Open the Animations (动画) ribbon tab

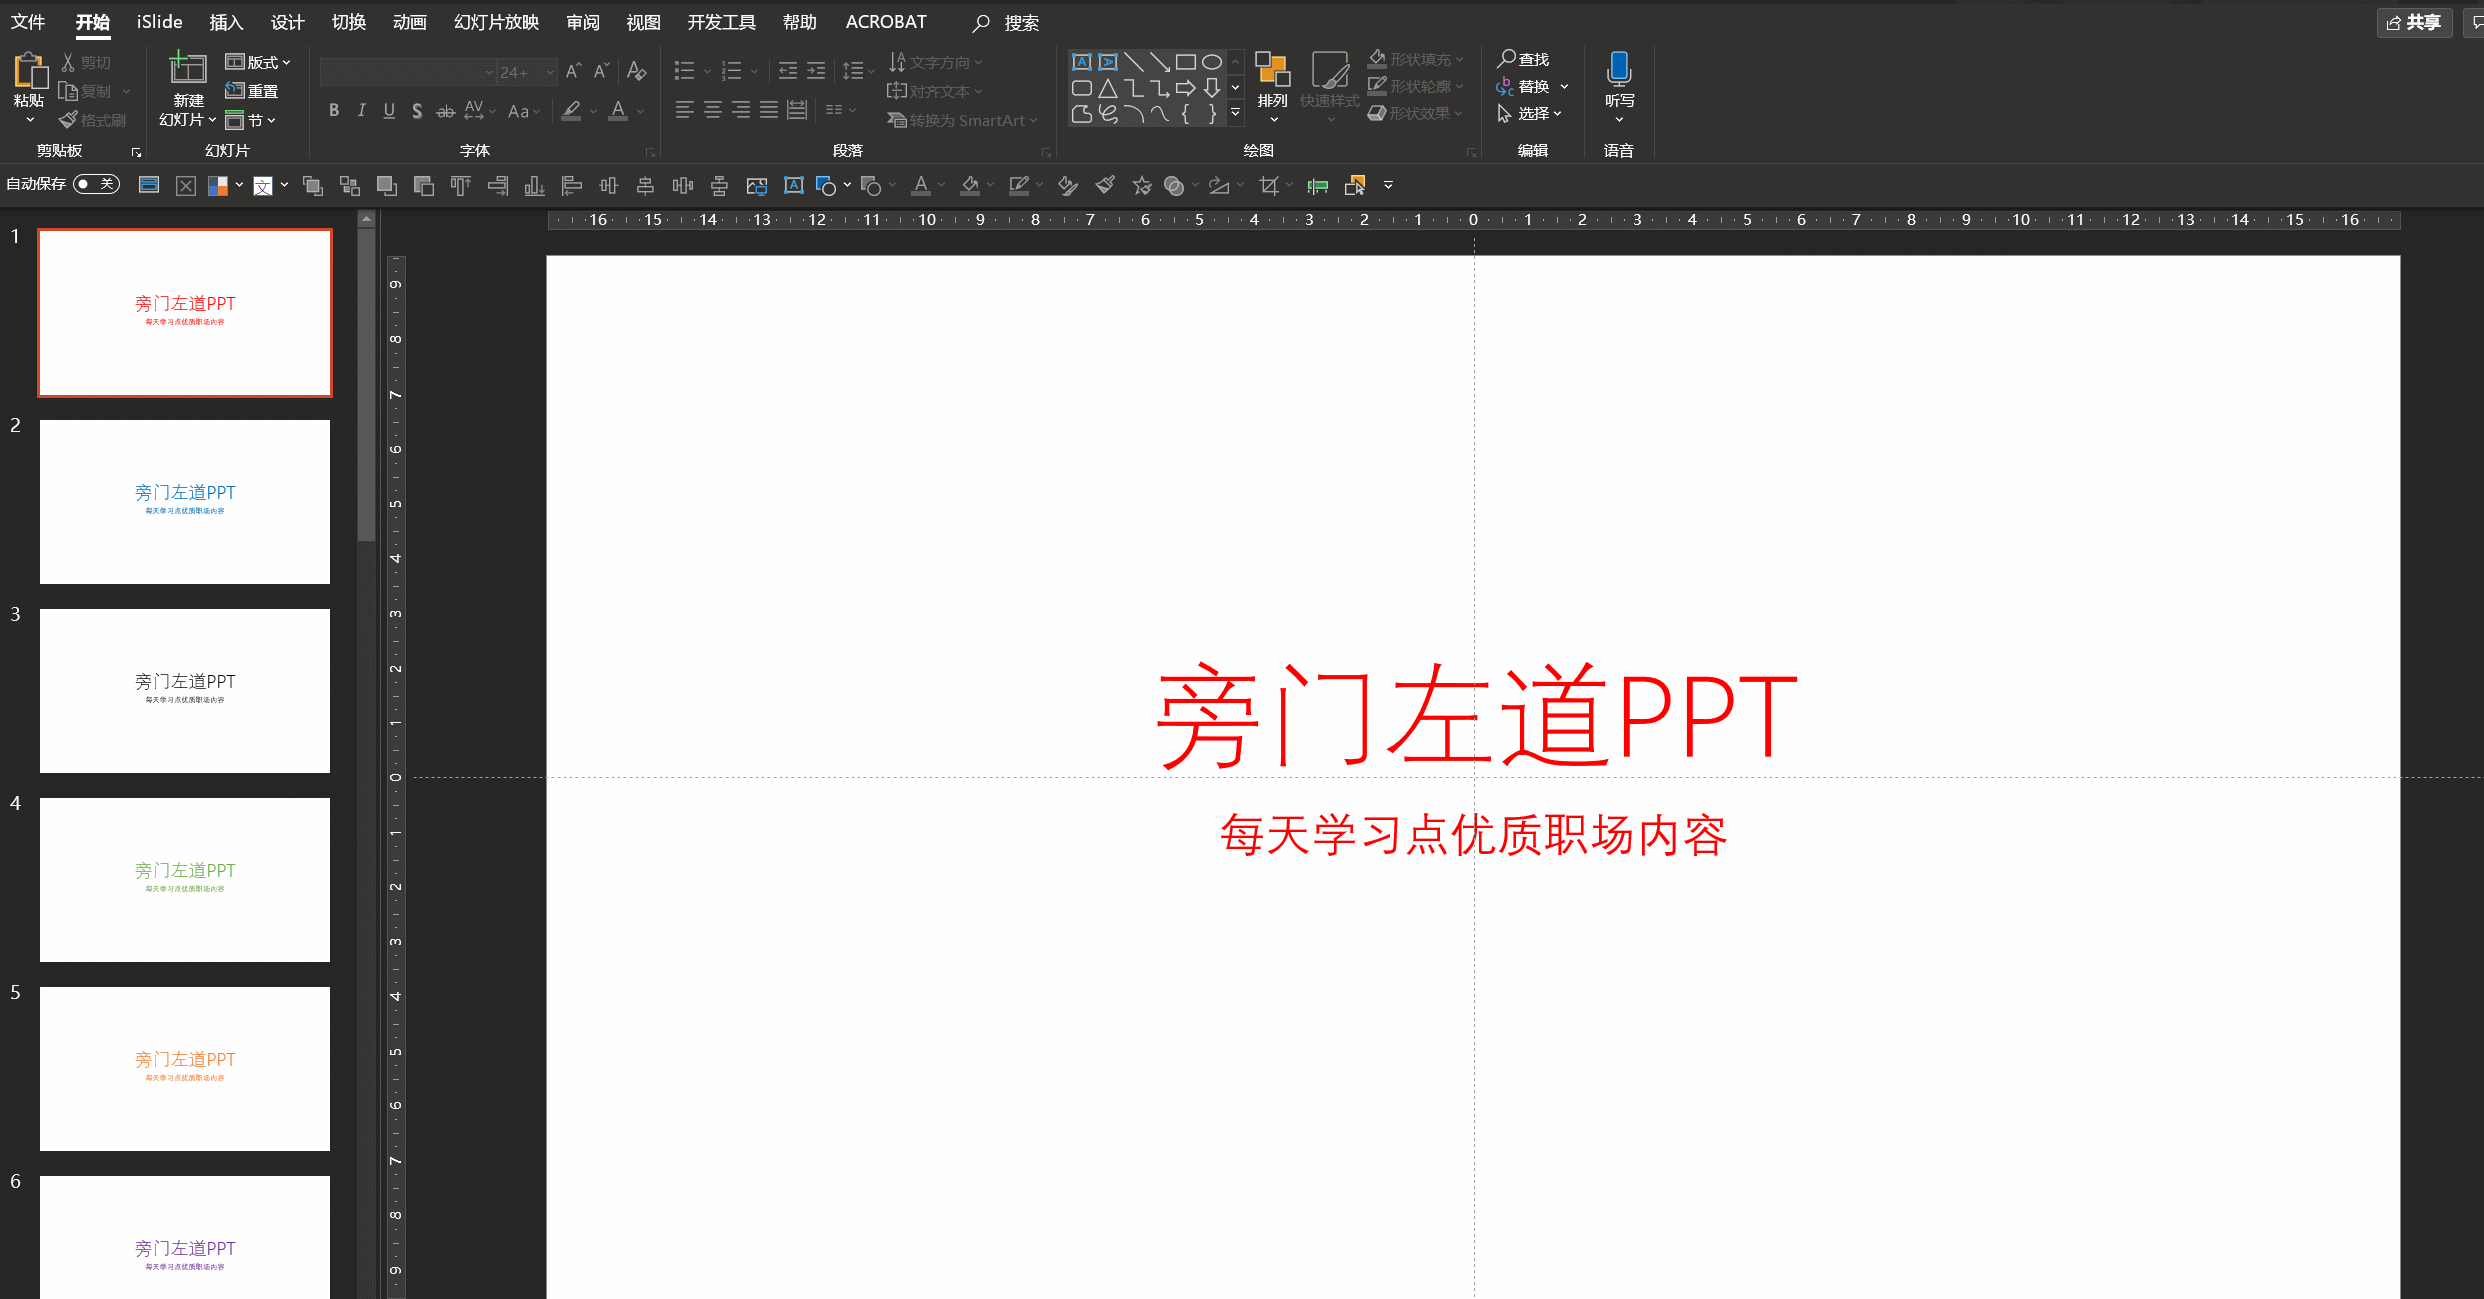(409, 22)
